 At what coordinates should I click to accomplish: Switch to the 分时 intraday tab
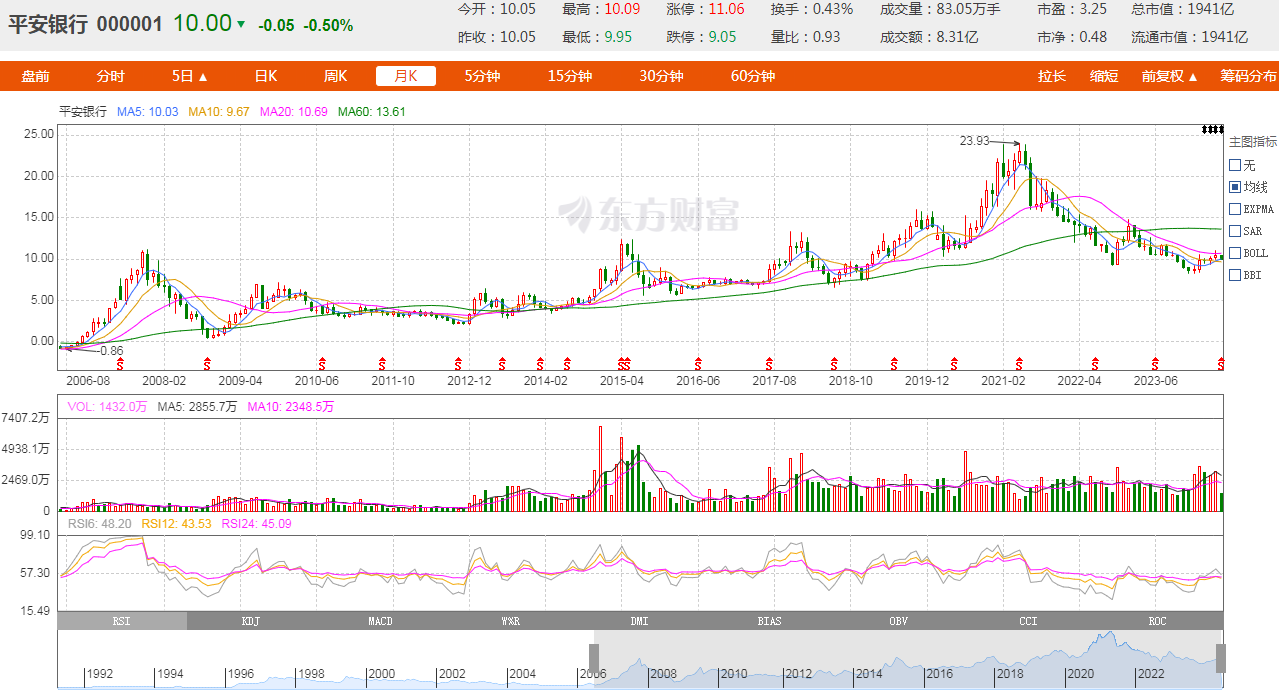coord(110,76)
